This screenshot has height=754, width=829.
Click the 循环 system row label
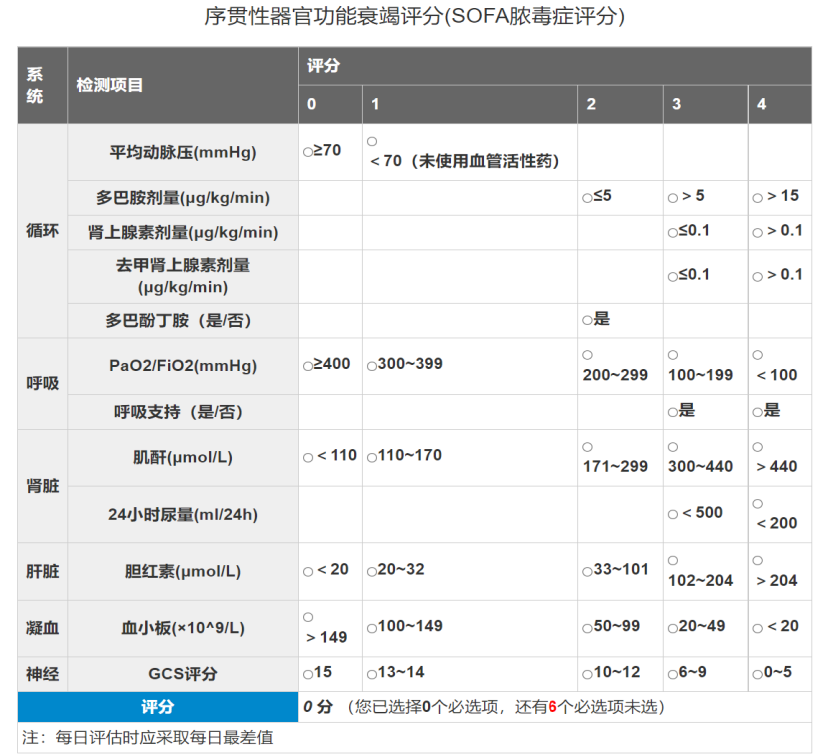tap(42, 231)
